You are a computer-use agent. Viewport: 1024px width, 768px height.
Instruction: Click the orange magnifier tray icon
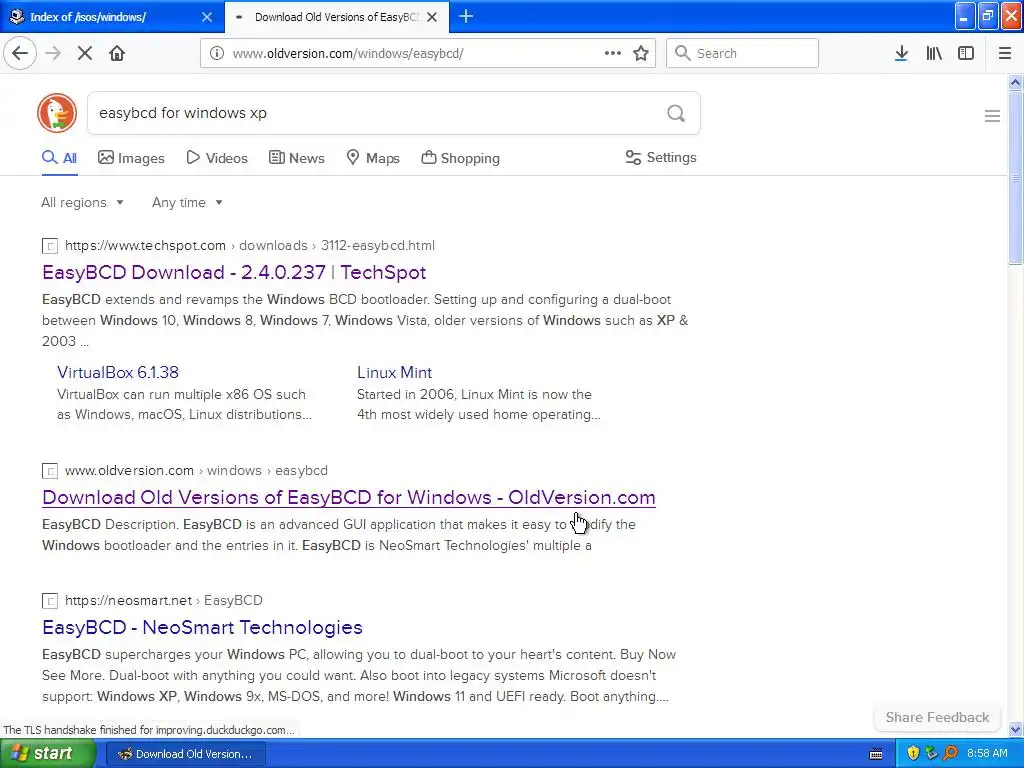[x=951, y=754]
